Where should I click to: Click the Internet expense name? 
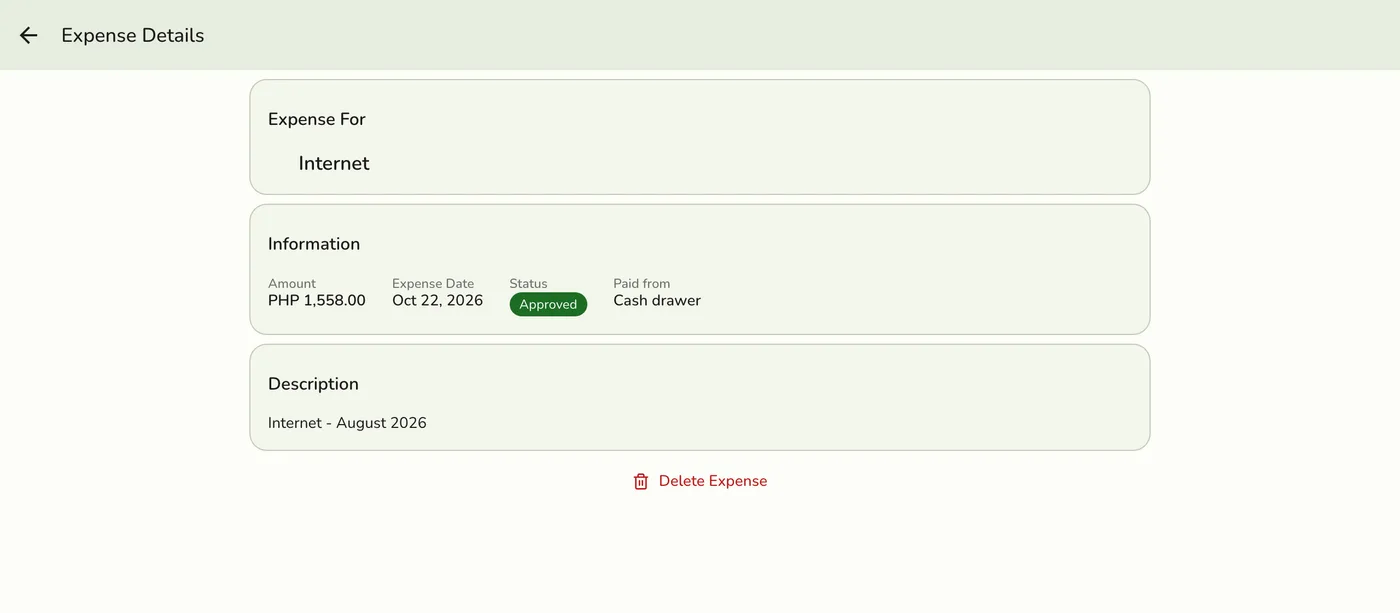pyautogui.click(x=334, y=163)
